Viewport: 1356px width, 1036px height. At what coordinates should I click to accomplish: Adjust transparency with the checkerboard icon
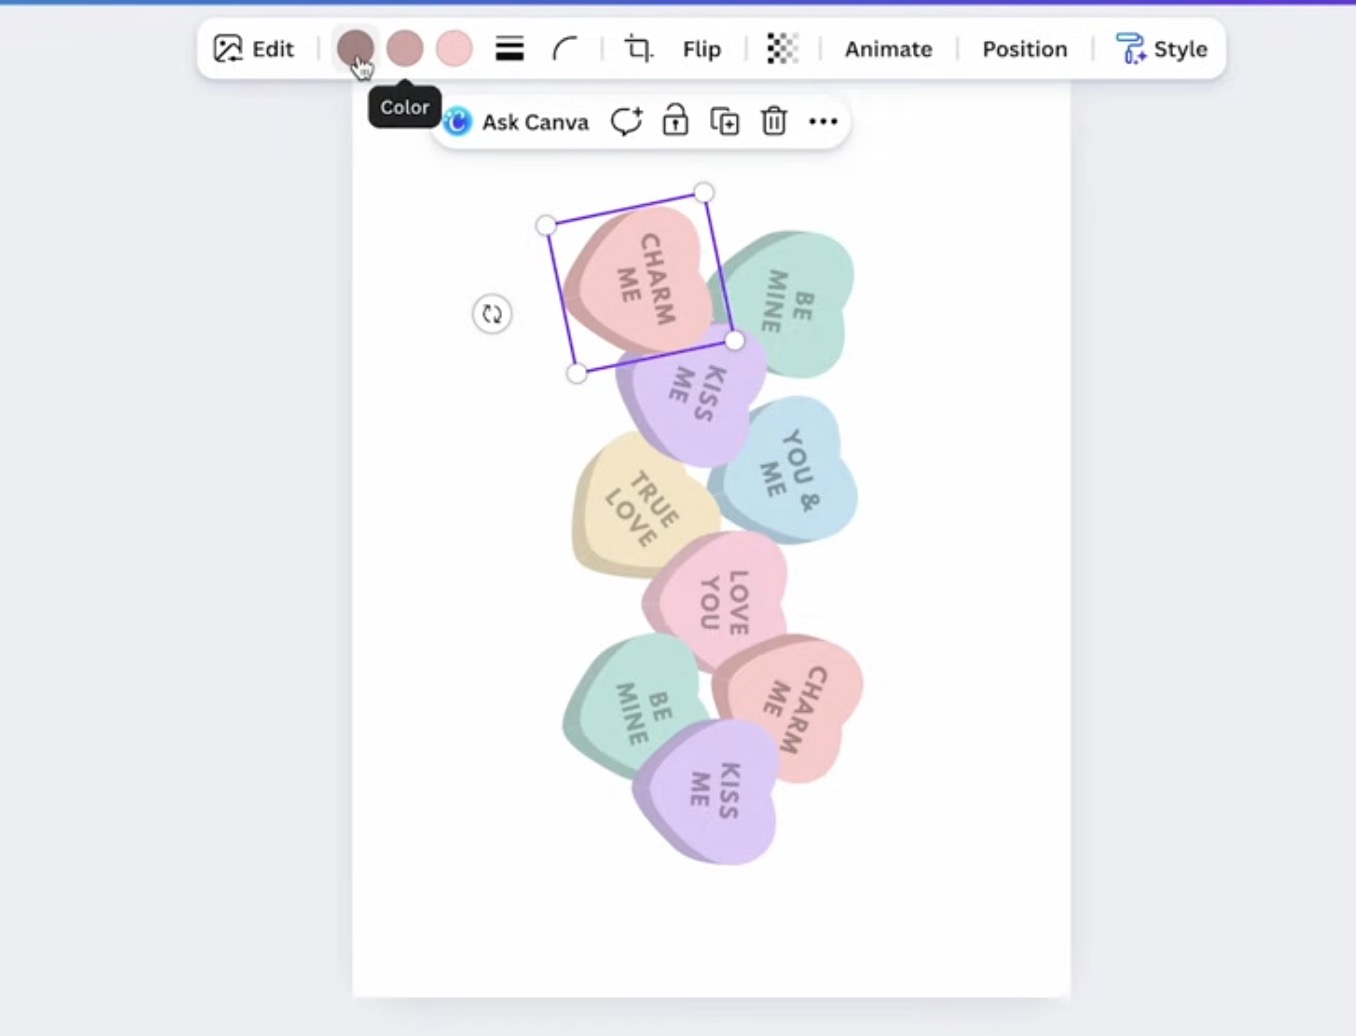(x=783, y=49)
